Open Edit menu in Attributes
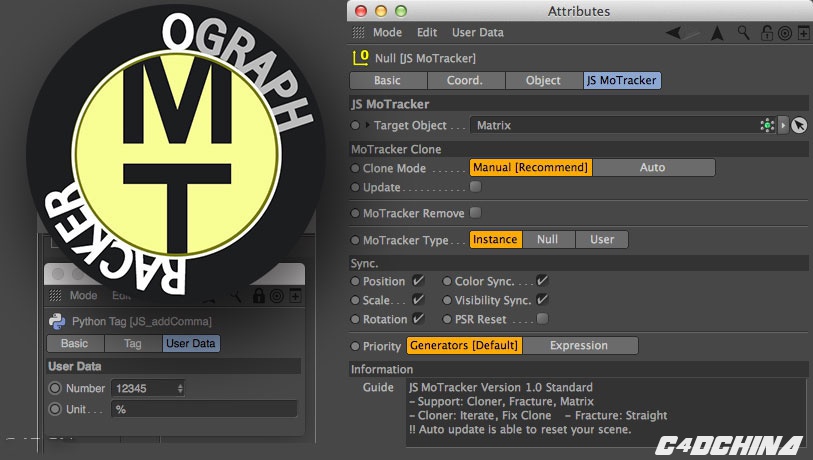813x460 pixels. coord(427,33)
